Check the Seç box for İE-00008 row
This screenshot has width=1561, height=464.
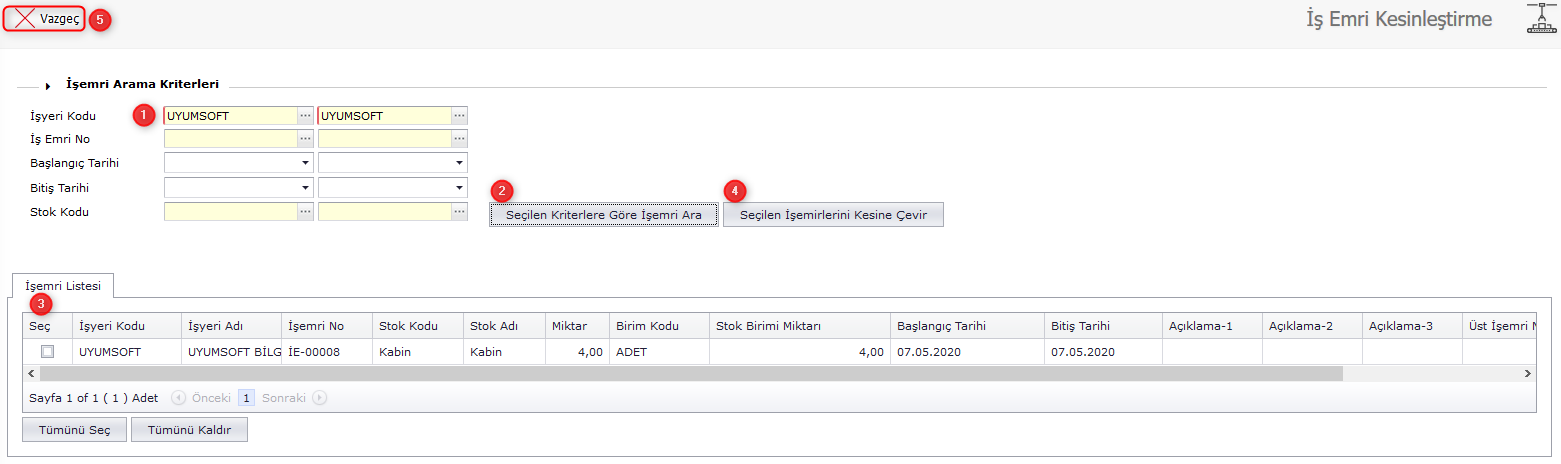coord(47,352)
